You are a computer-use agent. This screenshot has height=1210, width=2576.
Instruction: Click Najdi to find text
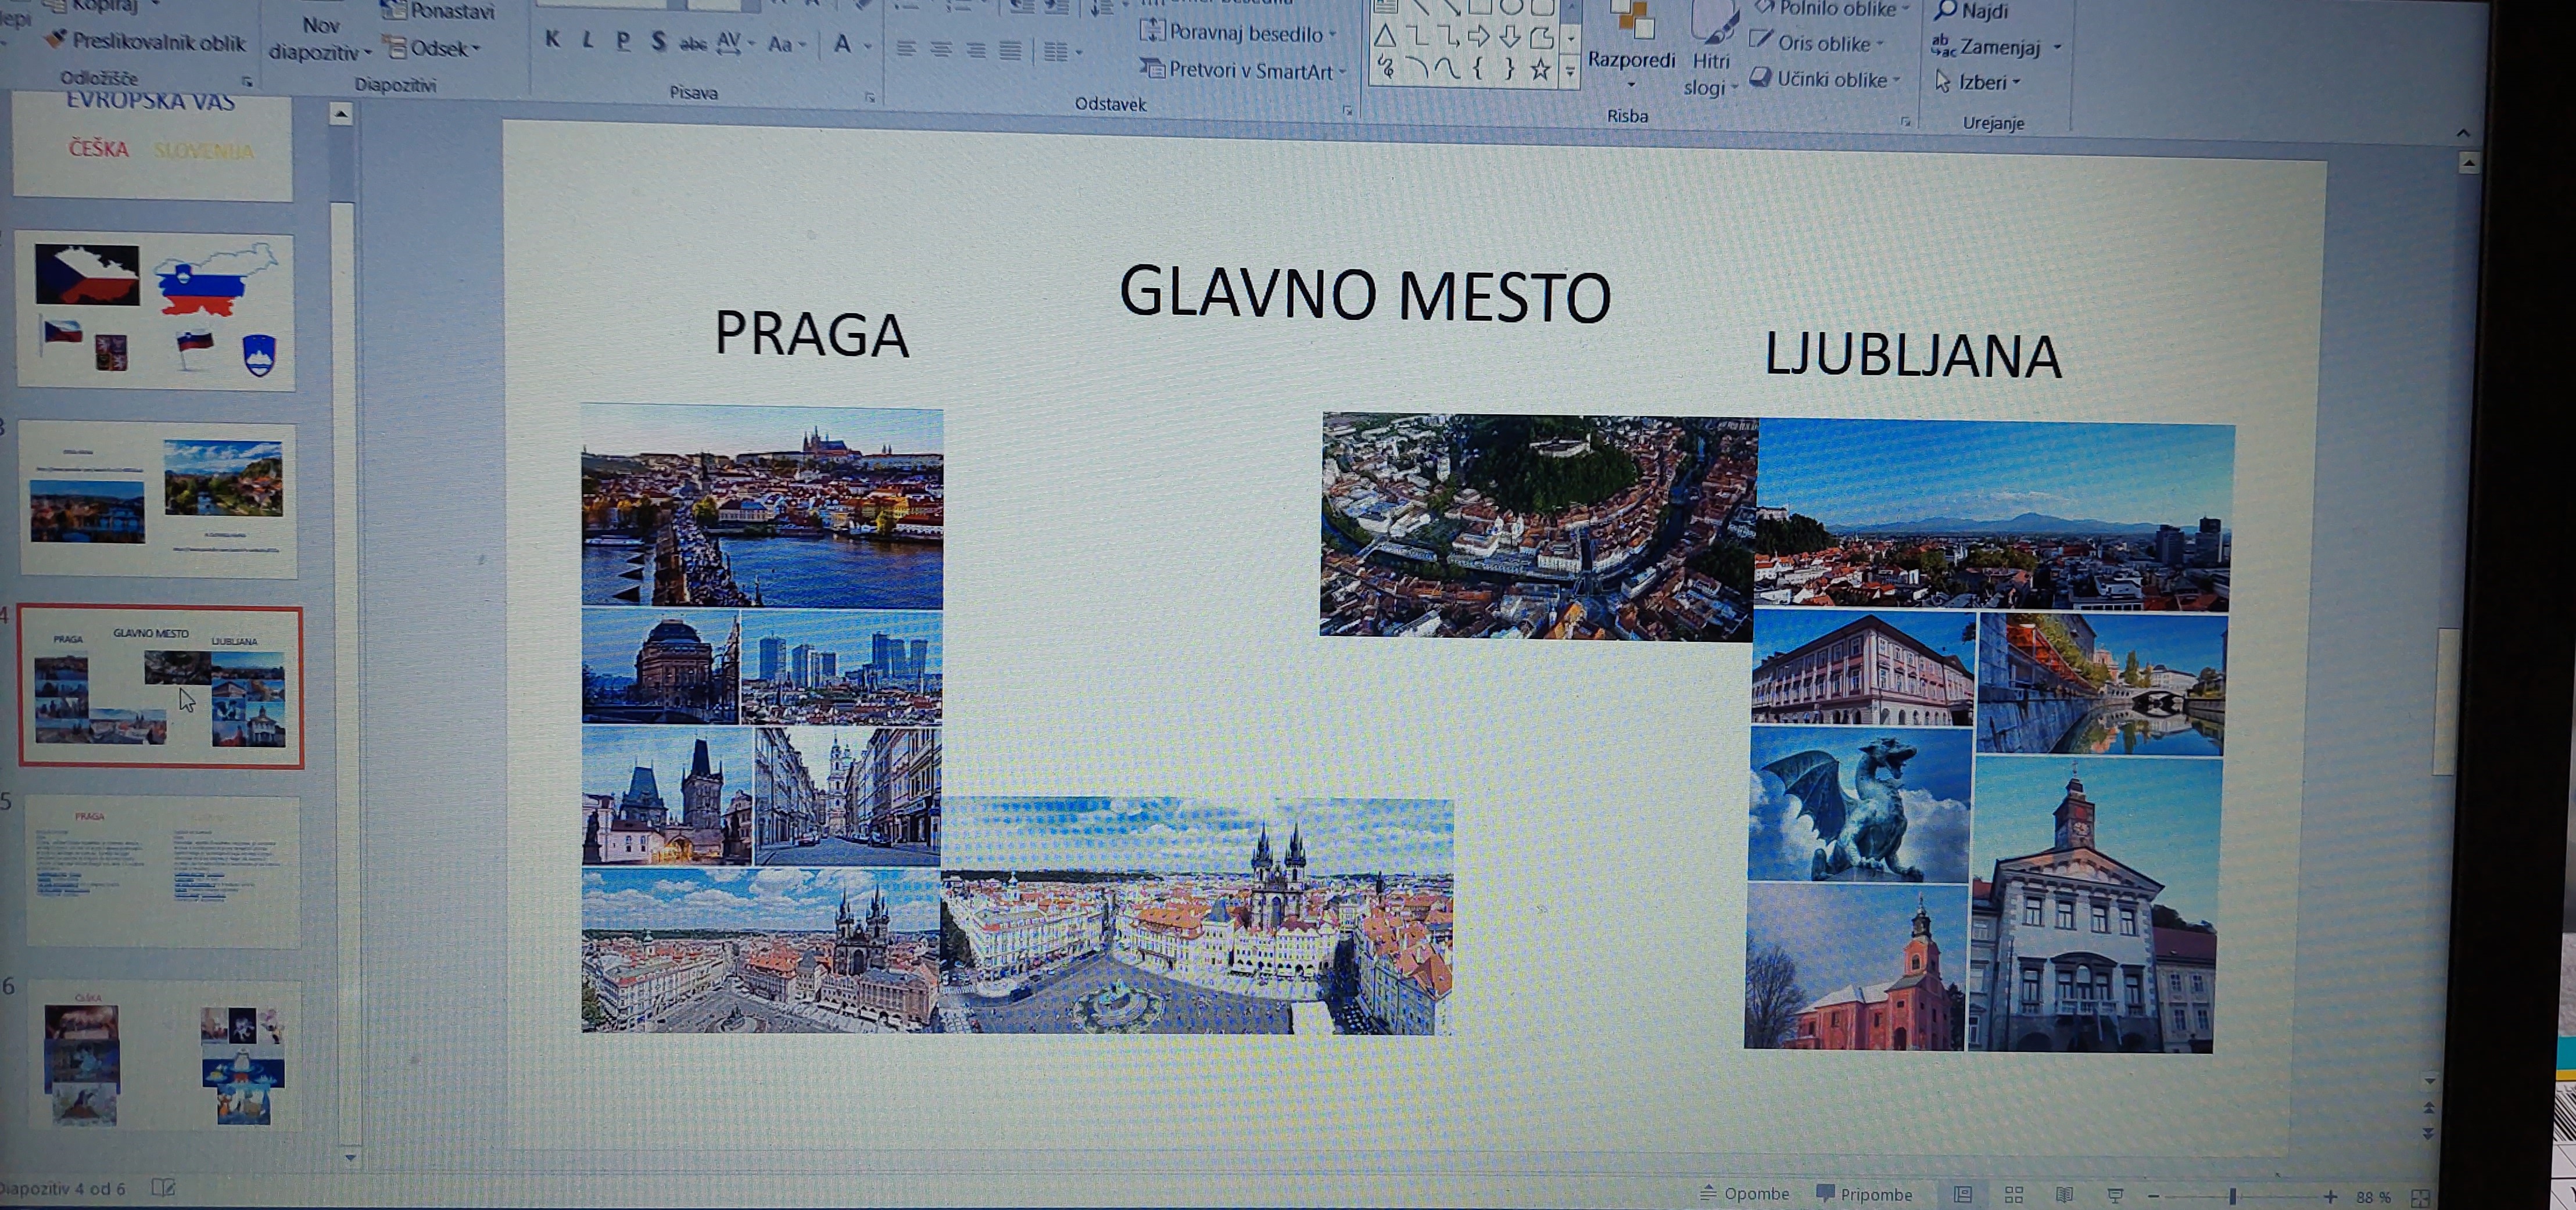1971,11
